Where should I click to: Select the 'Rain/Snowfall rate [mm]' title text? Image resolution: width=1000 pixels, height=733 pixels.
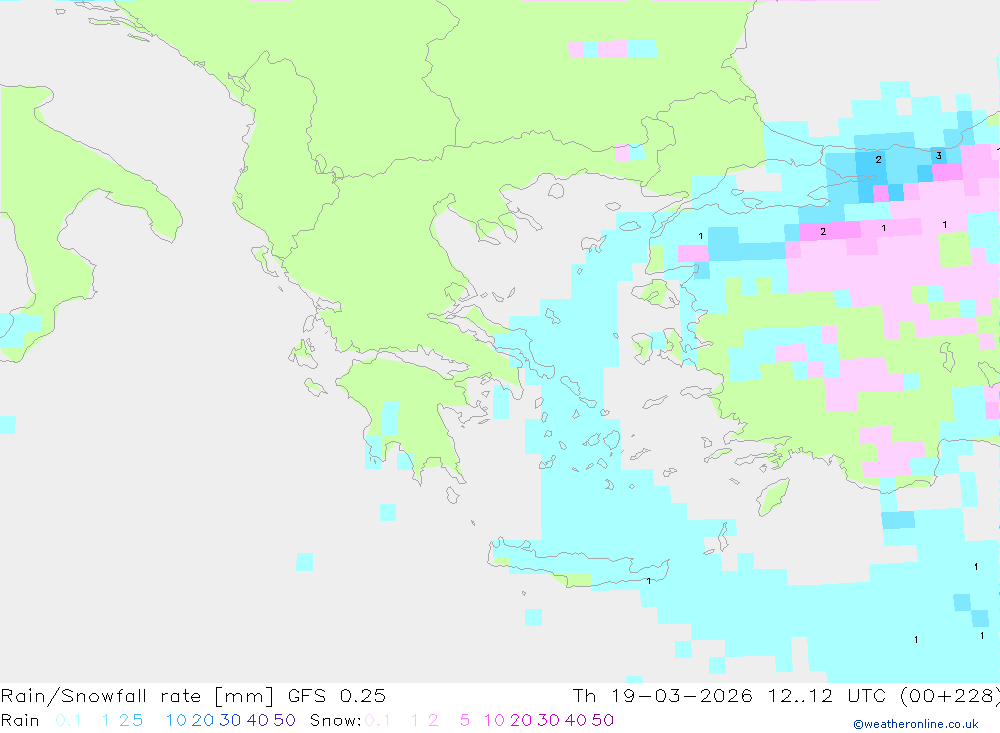click(x=137, y=696)
